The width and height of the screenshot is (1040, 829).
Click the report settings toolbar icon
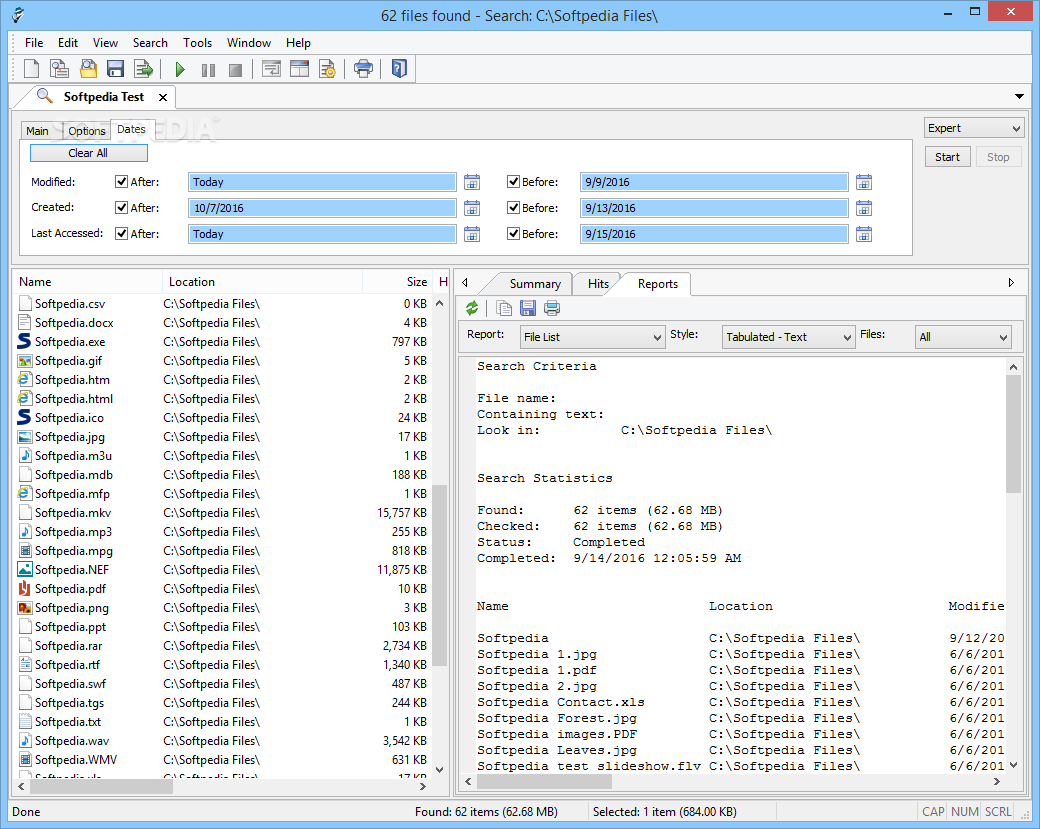(328, 68)
